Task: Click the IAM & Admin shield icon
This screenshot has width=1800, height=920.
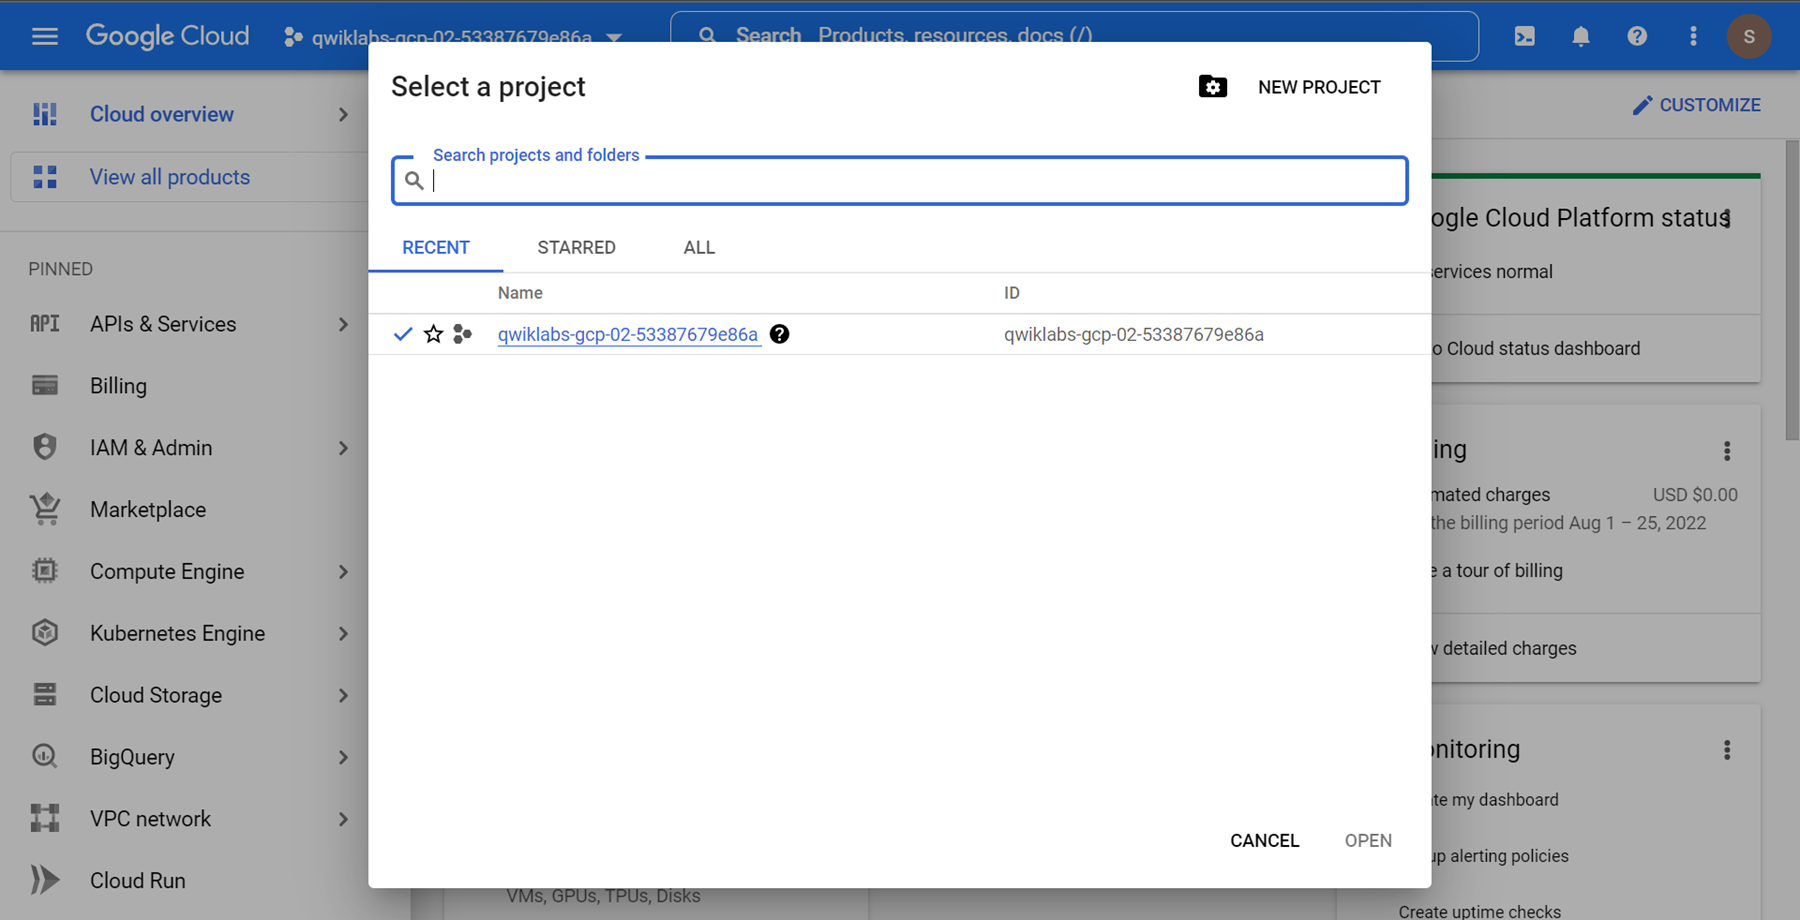Action: pos(45,447)
